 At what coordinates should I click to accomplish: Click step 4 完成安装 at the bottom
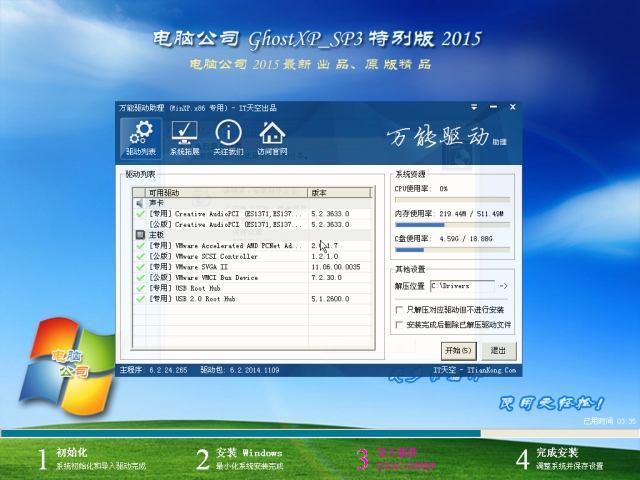[559, 459]
